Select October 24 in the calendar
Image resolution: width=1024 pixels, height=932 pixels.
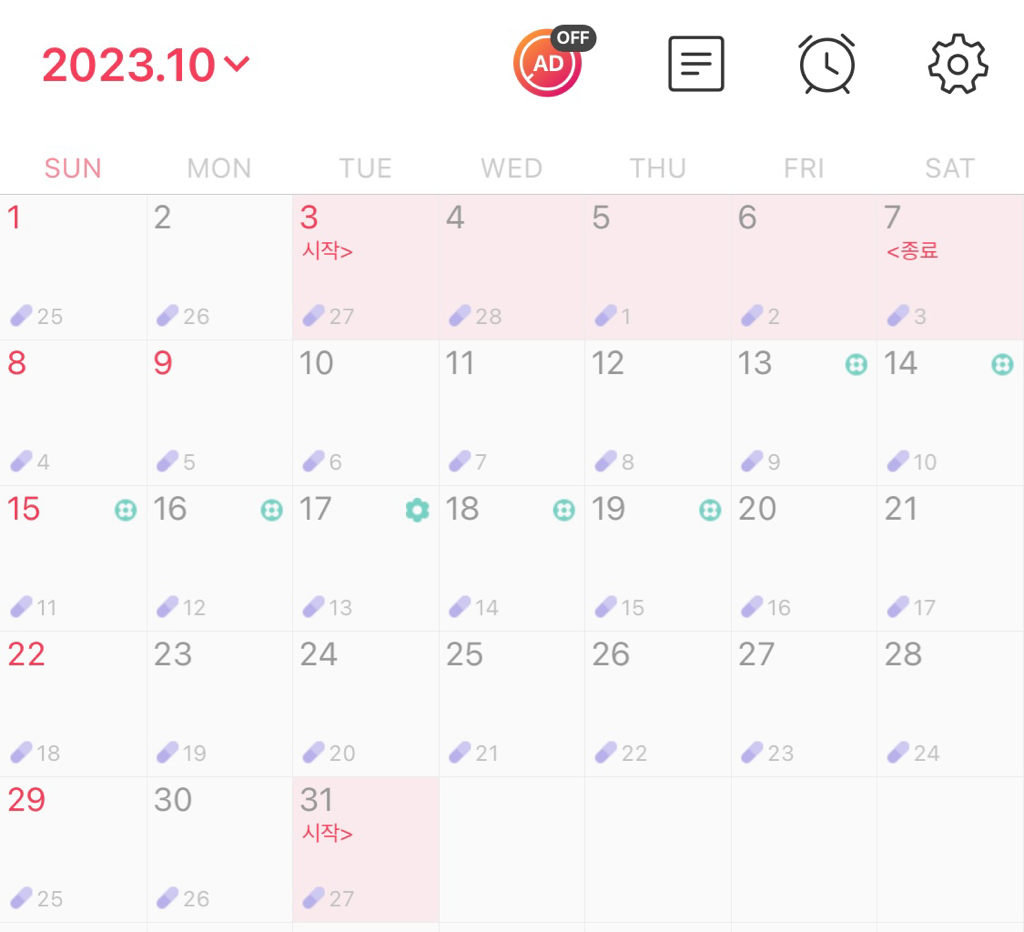(x=365, y=703)
